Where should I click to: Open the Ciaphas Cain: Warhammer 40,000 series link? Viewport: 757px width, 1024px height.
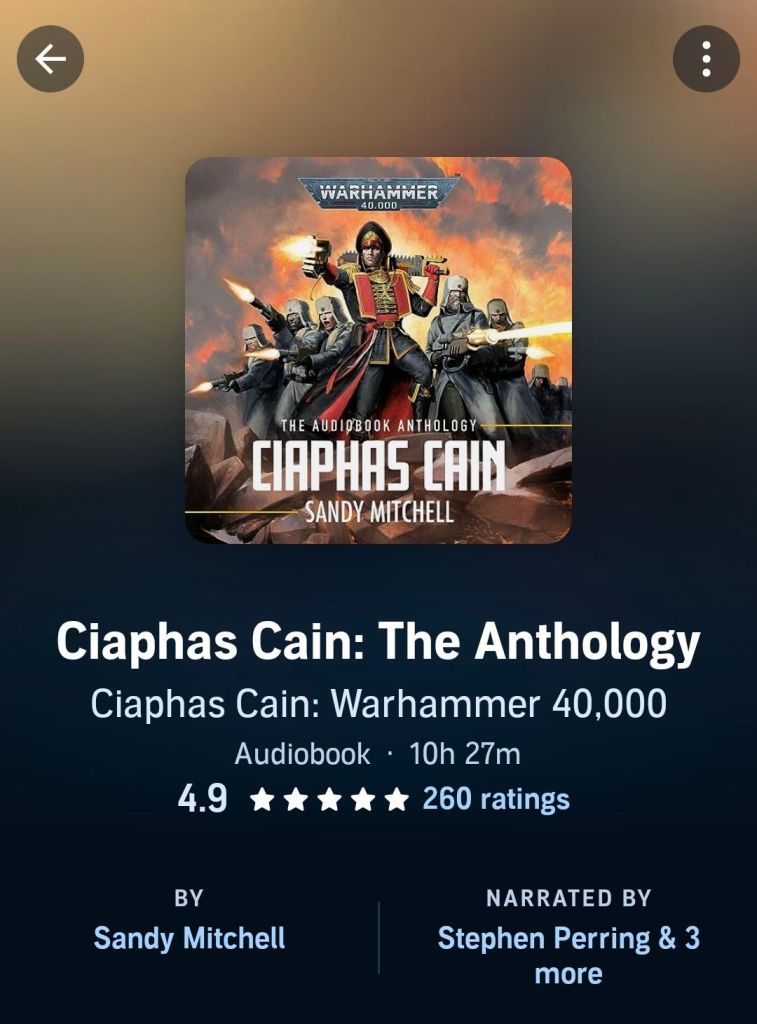click(378, 704)
